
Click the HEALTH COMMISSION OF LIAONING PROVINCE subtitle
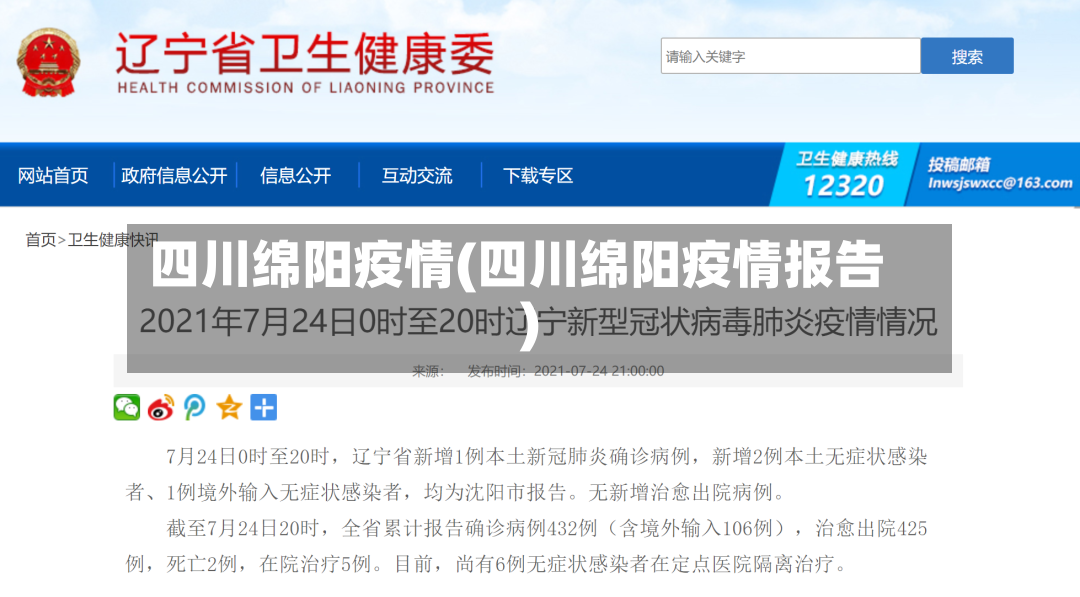click(306, 88)
